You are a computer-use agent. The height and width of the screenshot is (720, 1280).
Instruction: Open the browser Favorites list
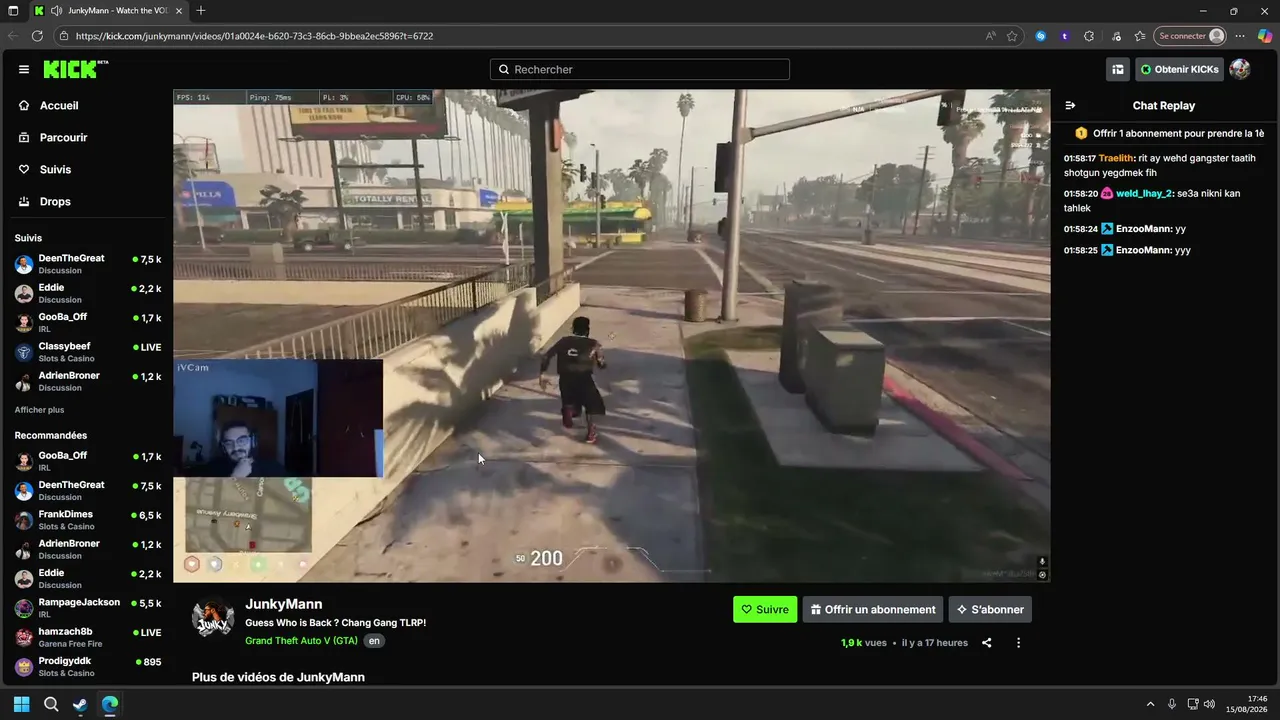pos(1140,36)
